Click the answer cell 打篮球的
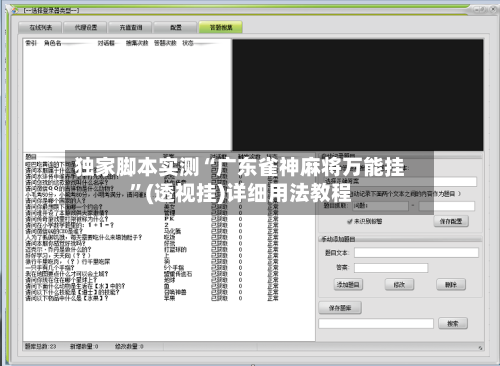 tap(175, 249)
